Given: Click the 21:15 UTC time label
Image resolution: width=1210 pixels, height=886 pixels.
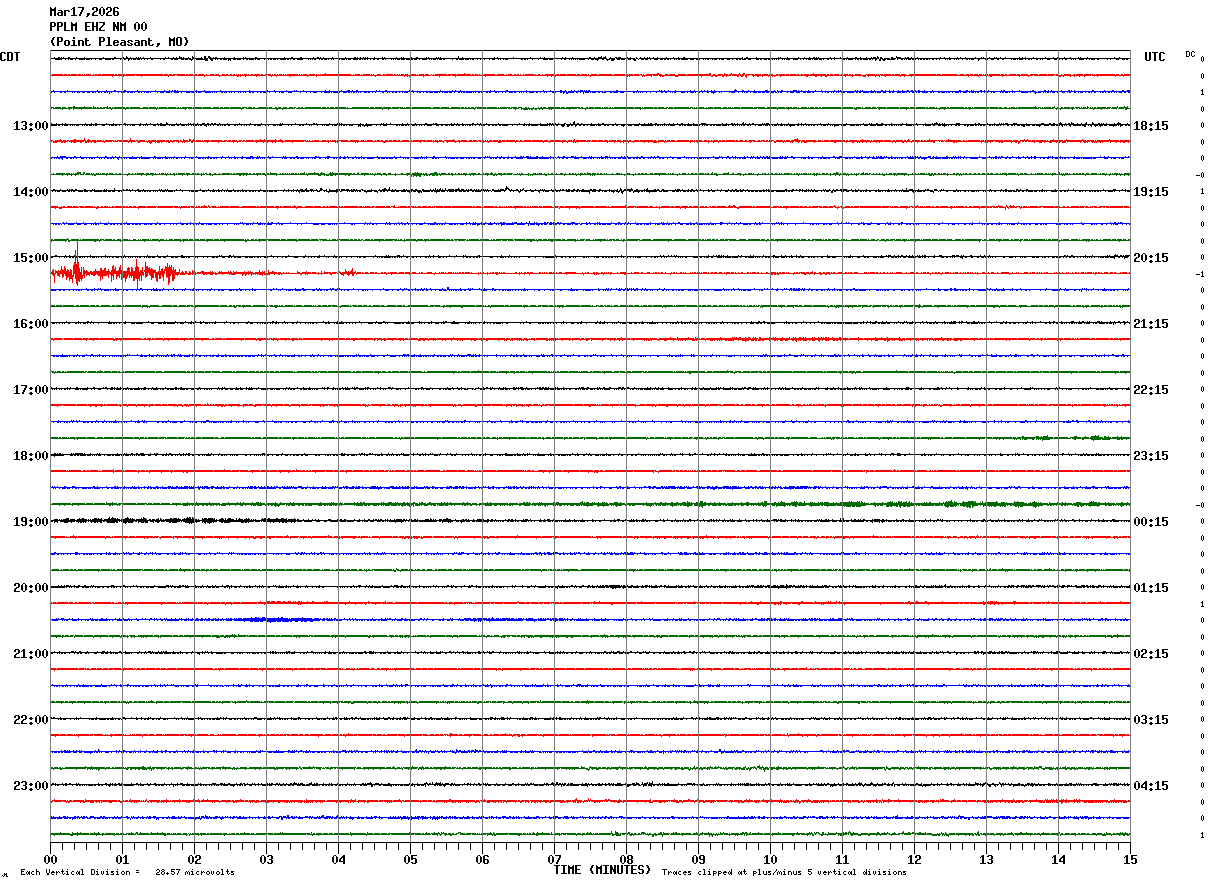Looking at the screenshot, I should pyautogui.click(x=1151, y=324).
